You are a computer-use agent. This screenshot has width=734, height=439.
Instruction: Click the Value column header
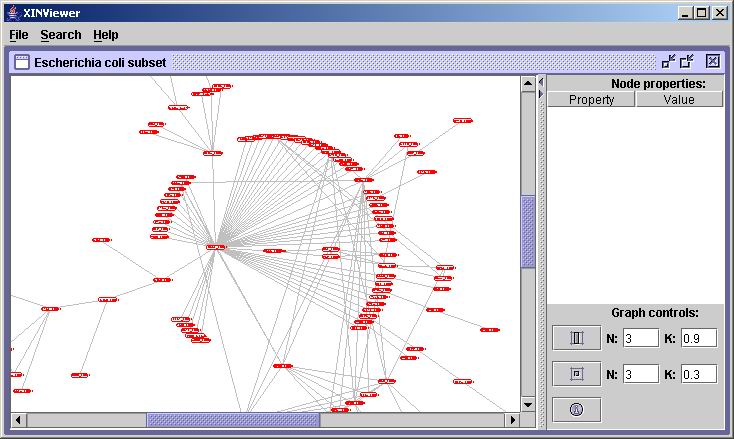coord(679,99)
